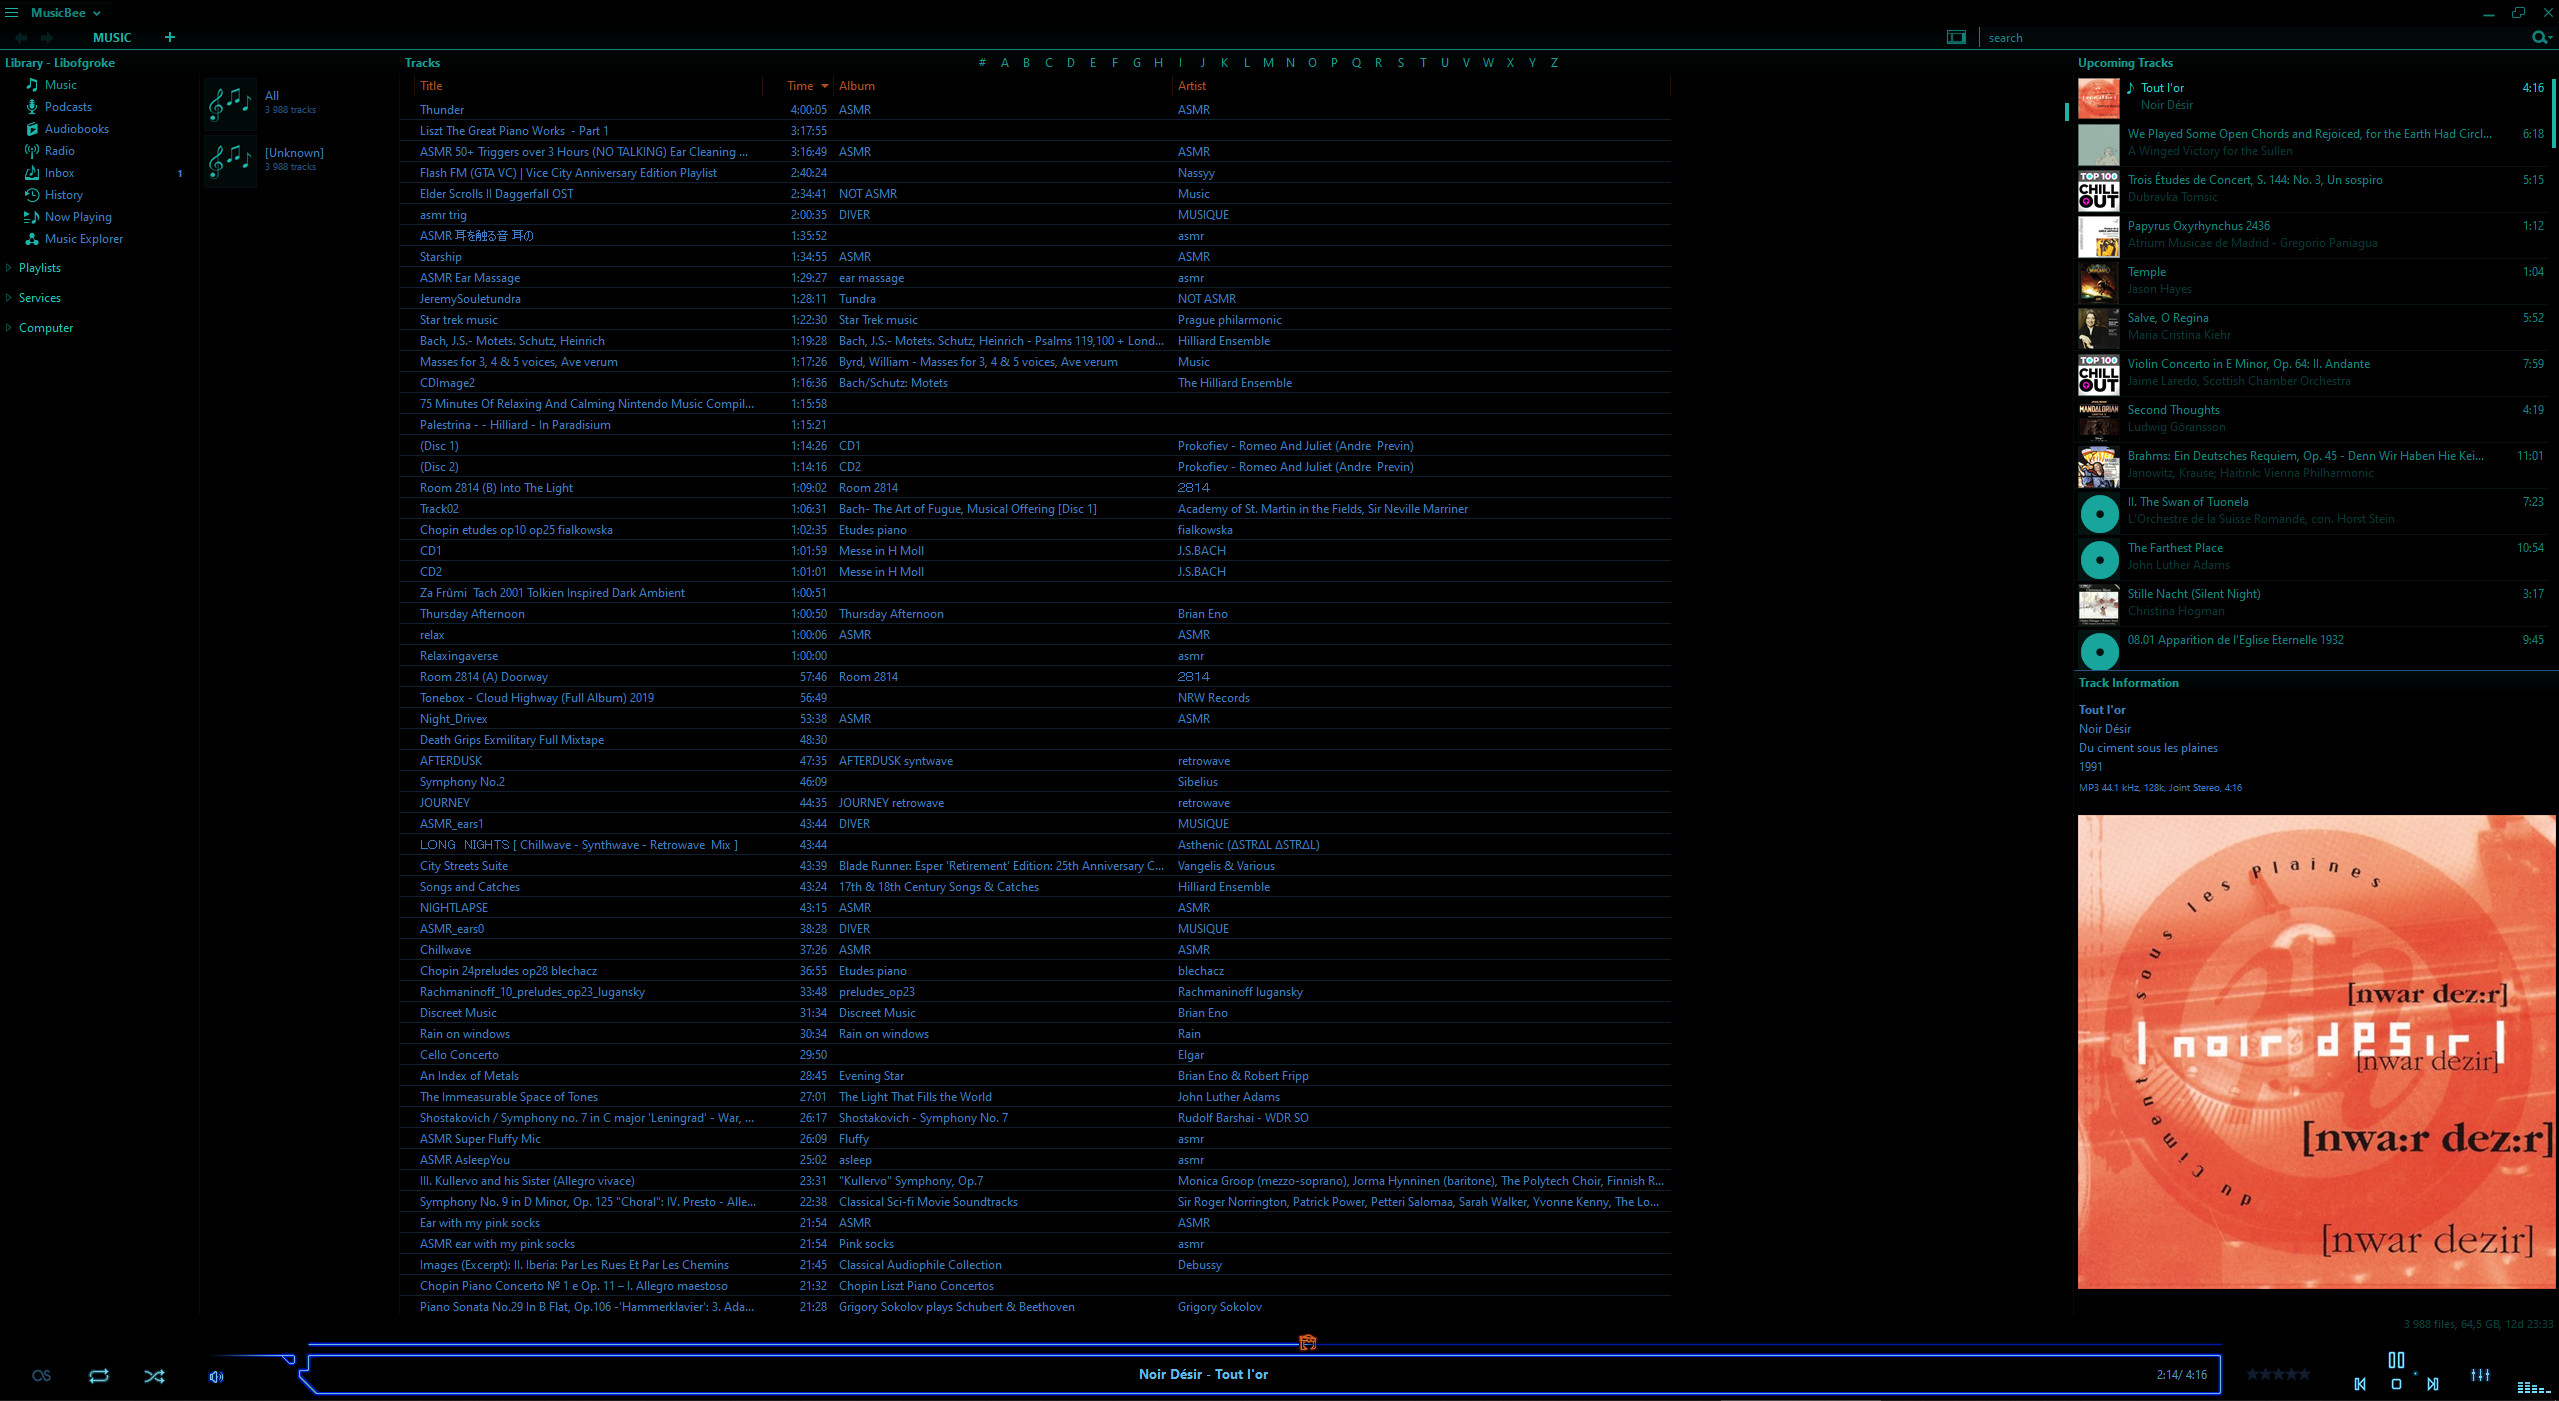
Task: Click the last.fm scrobble icon
Action: 41,1376
